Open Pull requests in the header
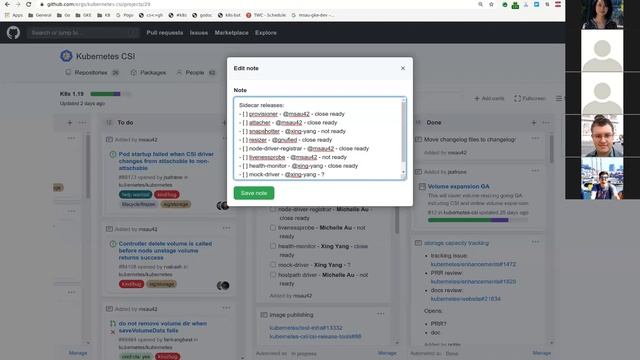 pyautogui.click(x=164, y=33)
